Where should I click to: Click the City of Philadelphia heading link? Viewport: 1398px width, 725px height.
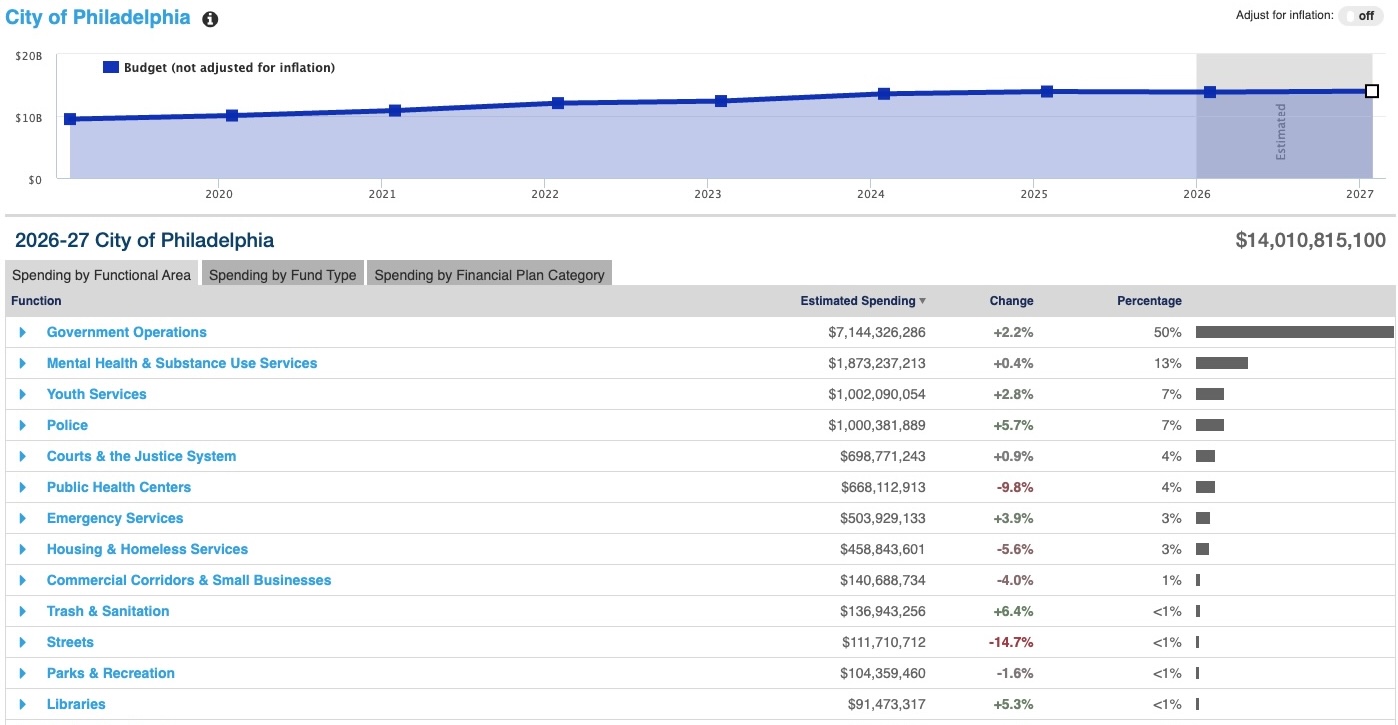[98, 18]
